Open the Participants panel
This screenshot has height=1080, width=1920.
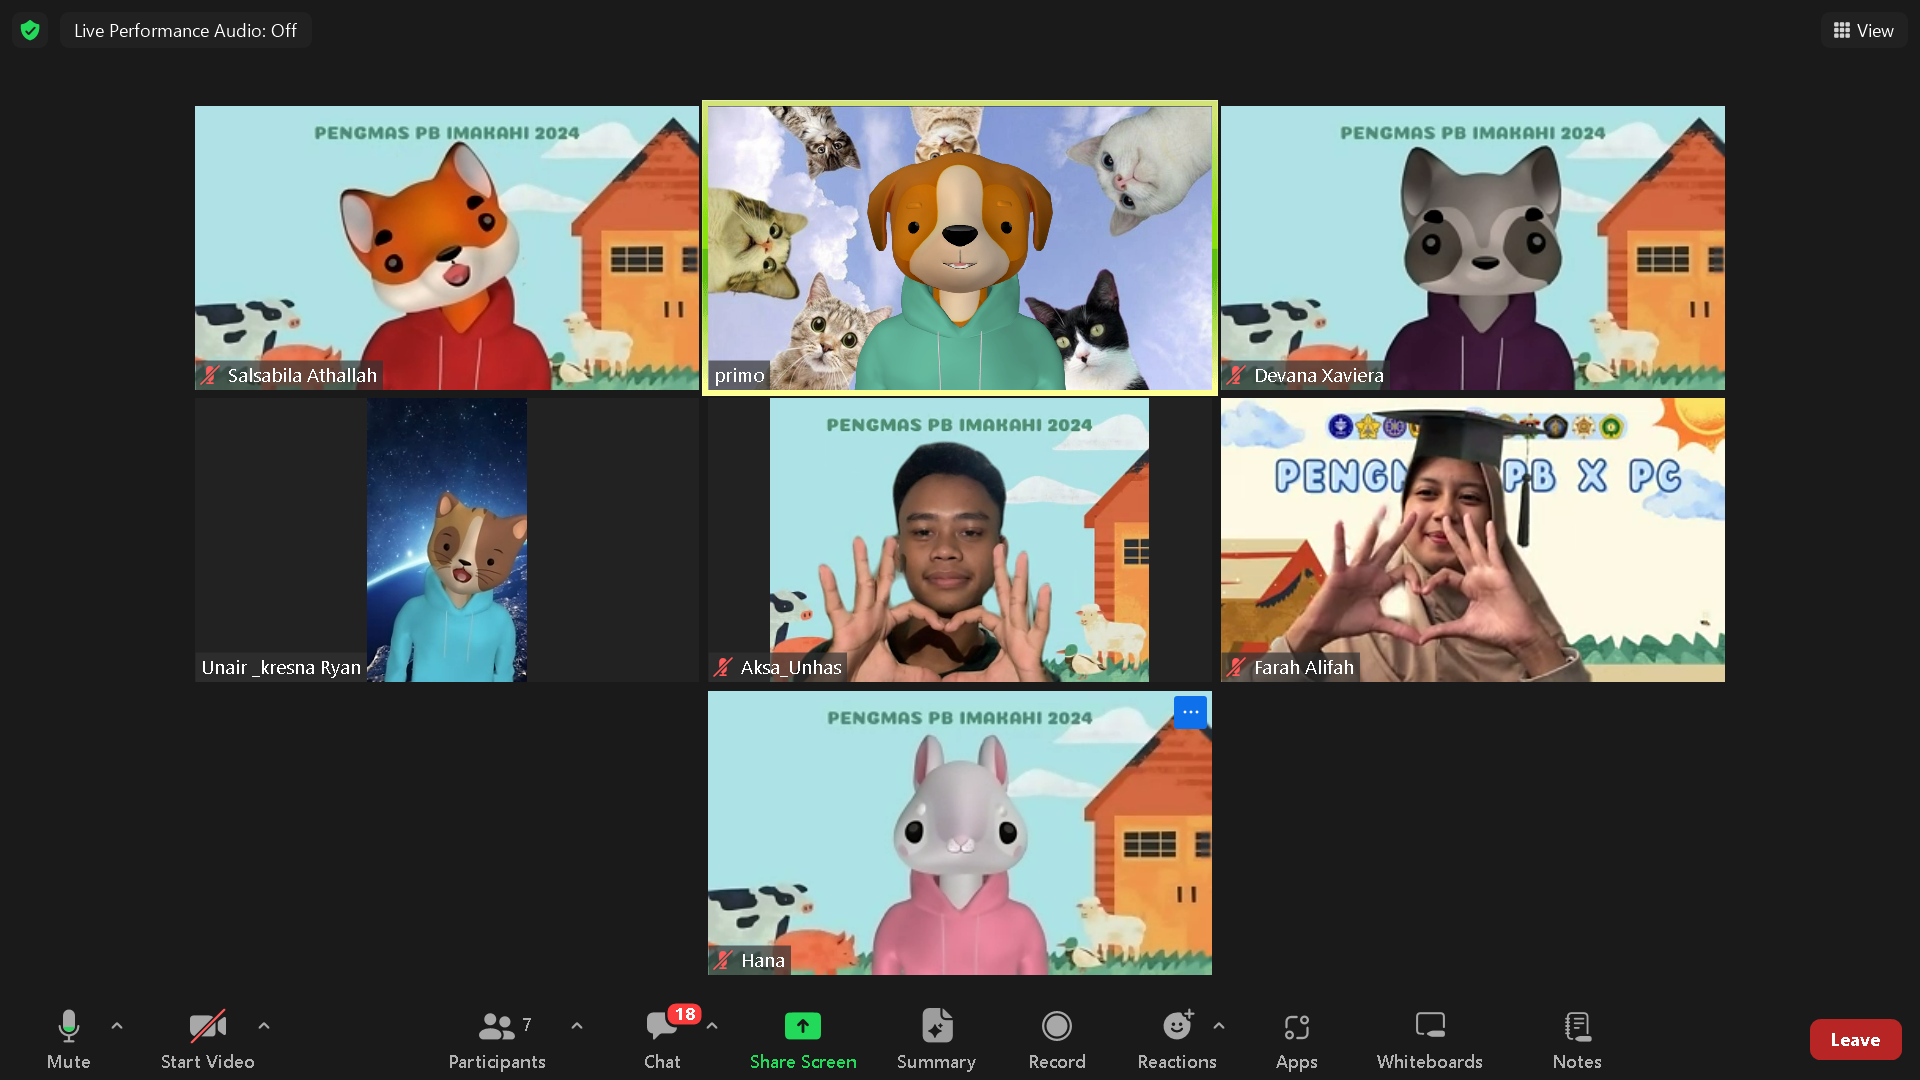(x=497, y=1038)
